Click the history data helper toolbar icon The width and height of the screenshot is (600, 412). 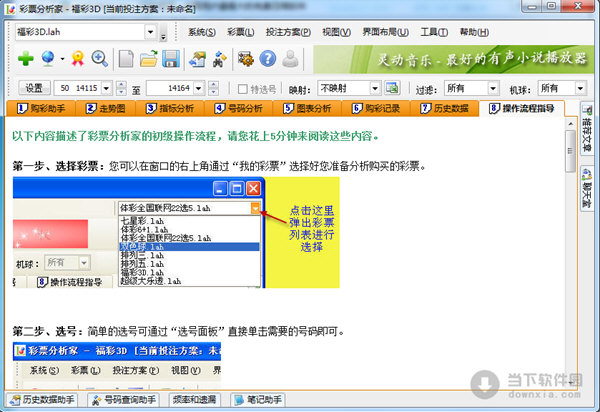point(197,59)
